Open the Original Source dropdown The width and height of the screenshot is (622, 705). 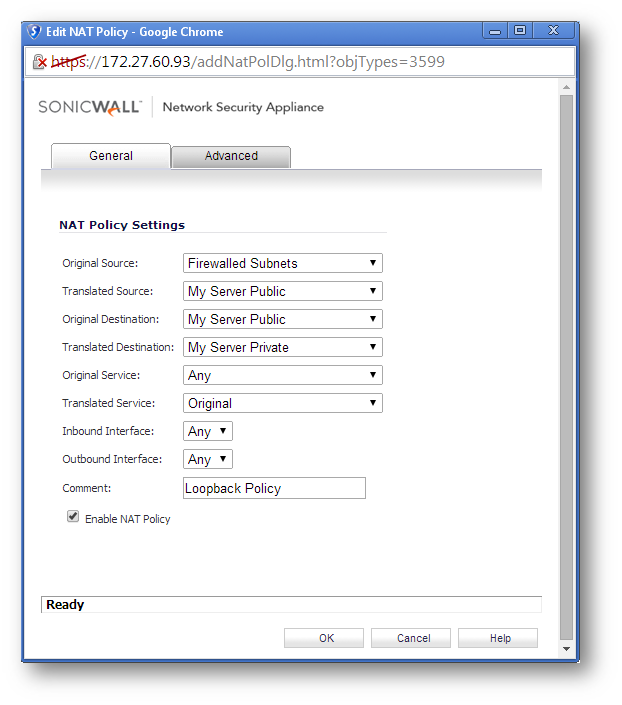click(283, 264)
